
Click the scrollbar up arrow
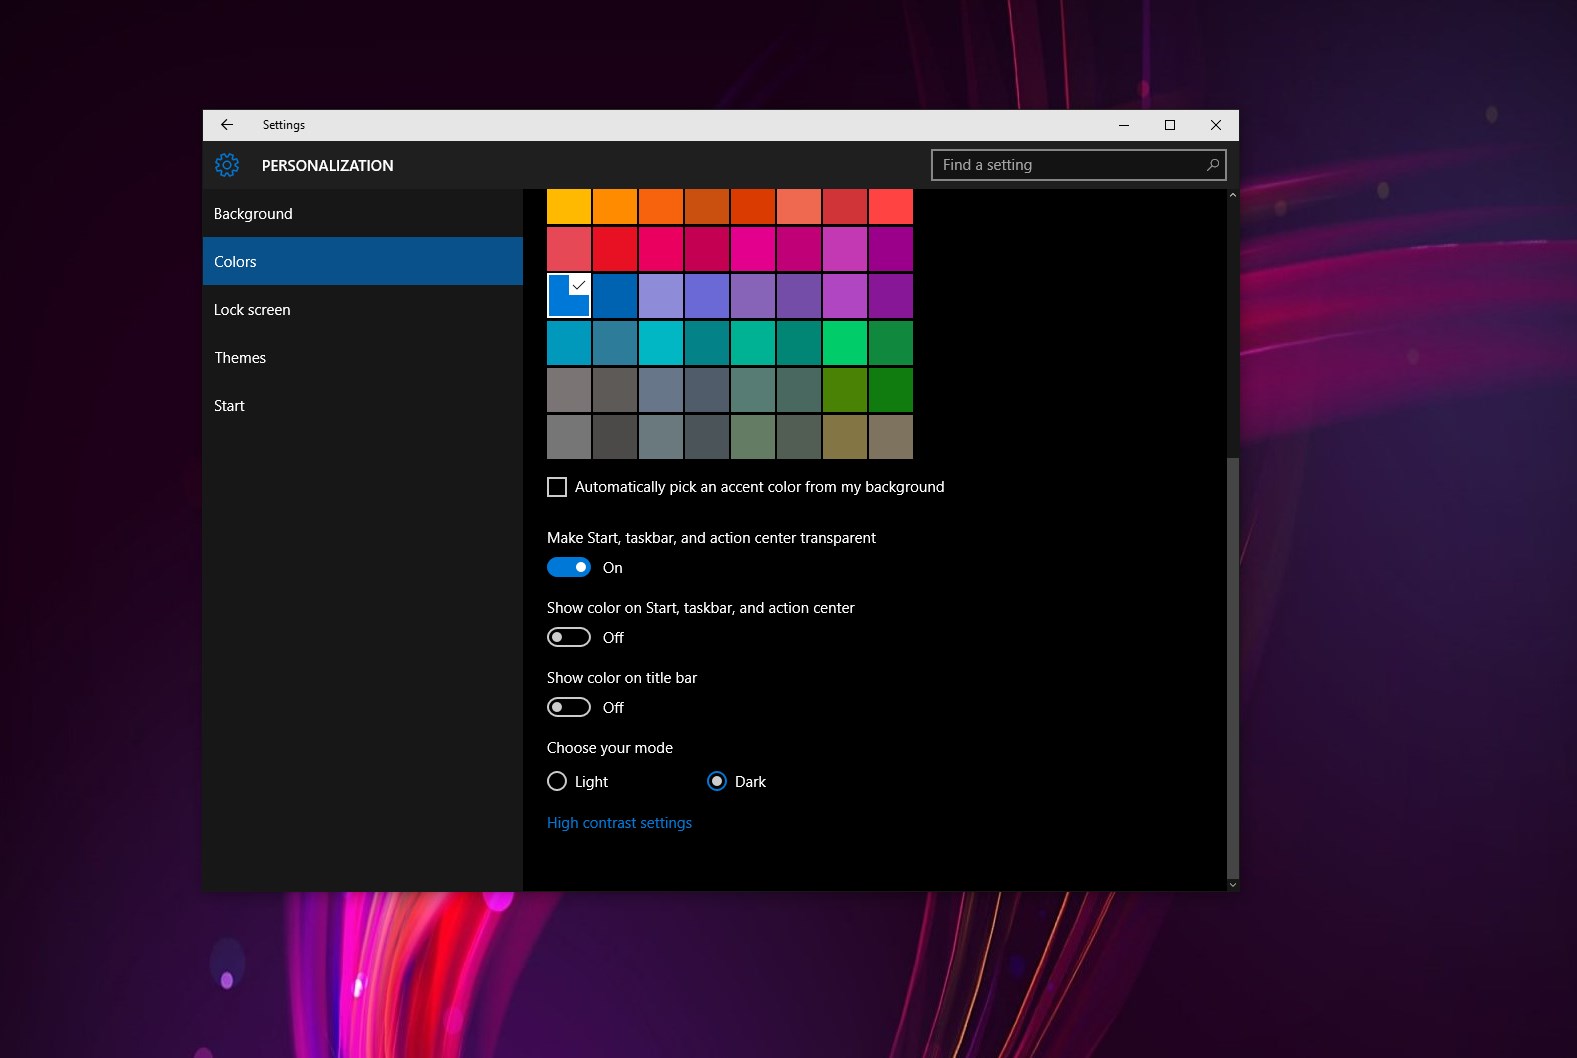click(x=1232, y=196)
